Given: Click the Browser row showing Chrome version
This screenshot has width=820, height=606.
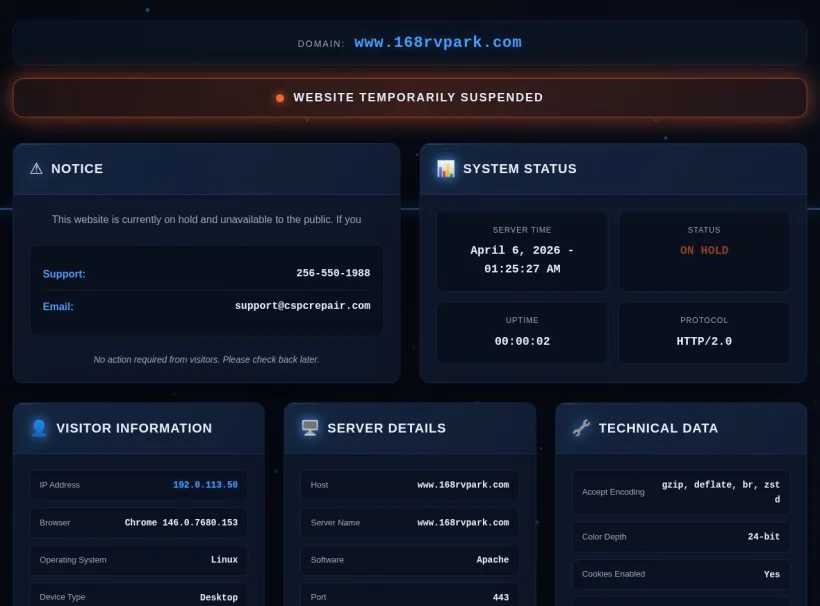Looking at the screenshot, I should coord(139,523).
